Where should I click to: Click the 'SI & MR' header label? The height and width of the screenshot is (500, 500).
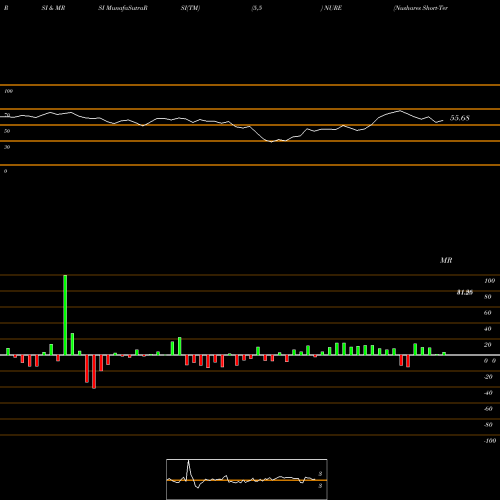point(53,8)
